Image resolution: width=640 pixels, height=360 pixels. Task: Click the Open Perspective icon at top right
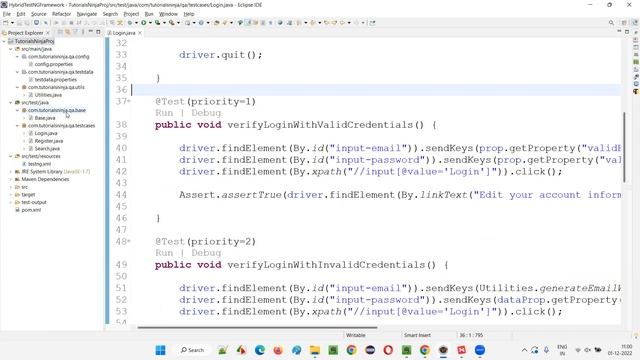point(624,23)
